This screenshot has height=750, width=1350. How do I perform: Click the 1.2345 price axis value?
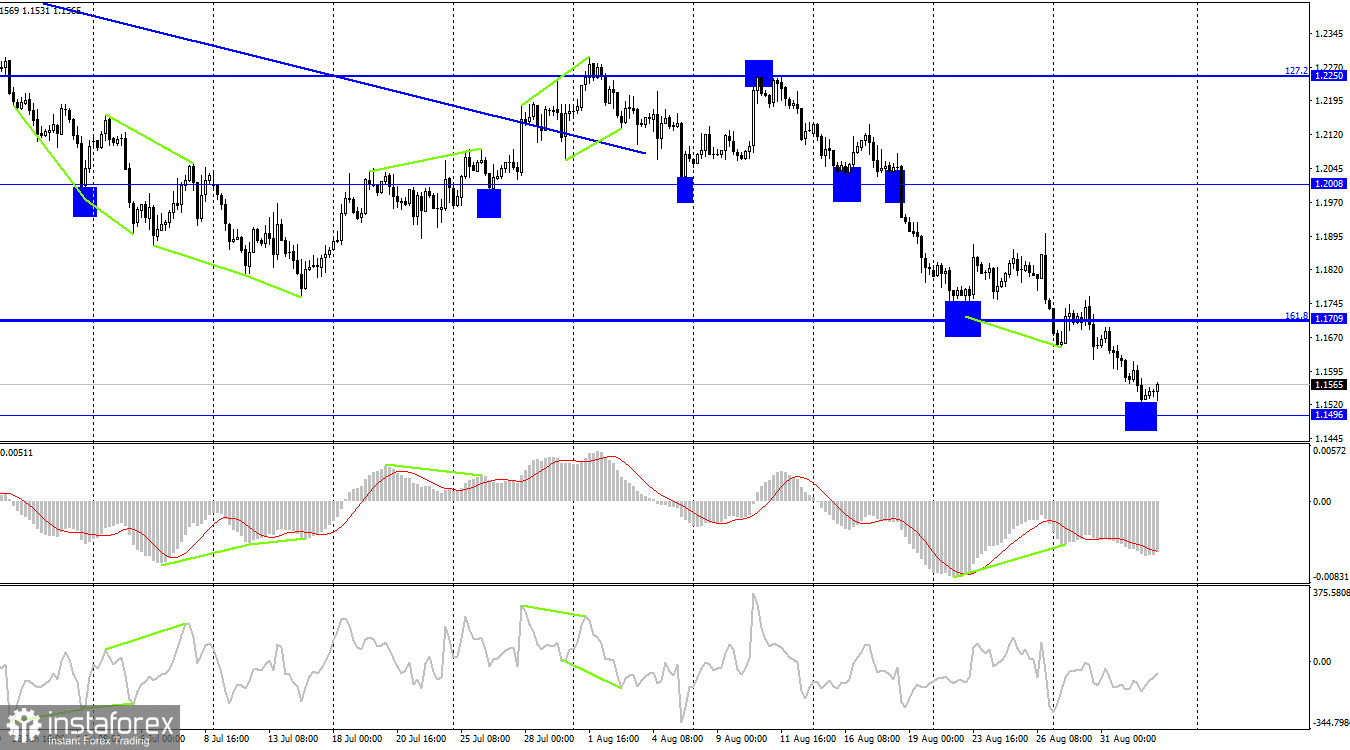[1330, 34]
